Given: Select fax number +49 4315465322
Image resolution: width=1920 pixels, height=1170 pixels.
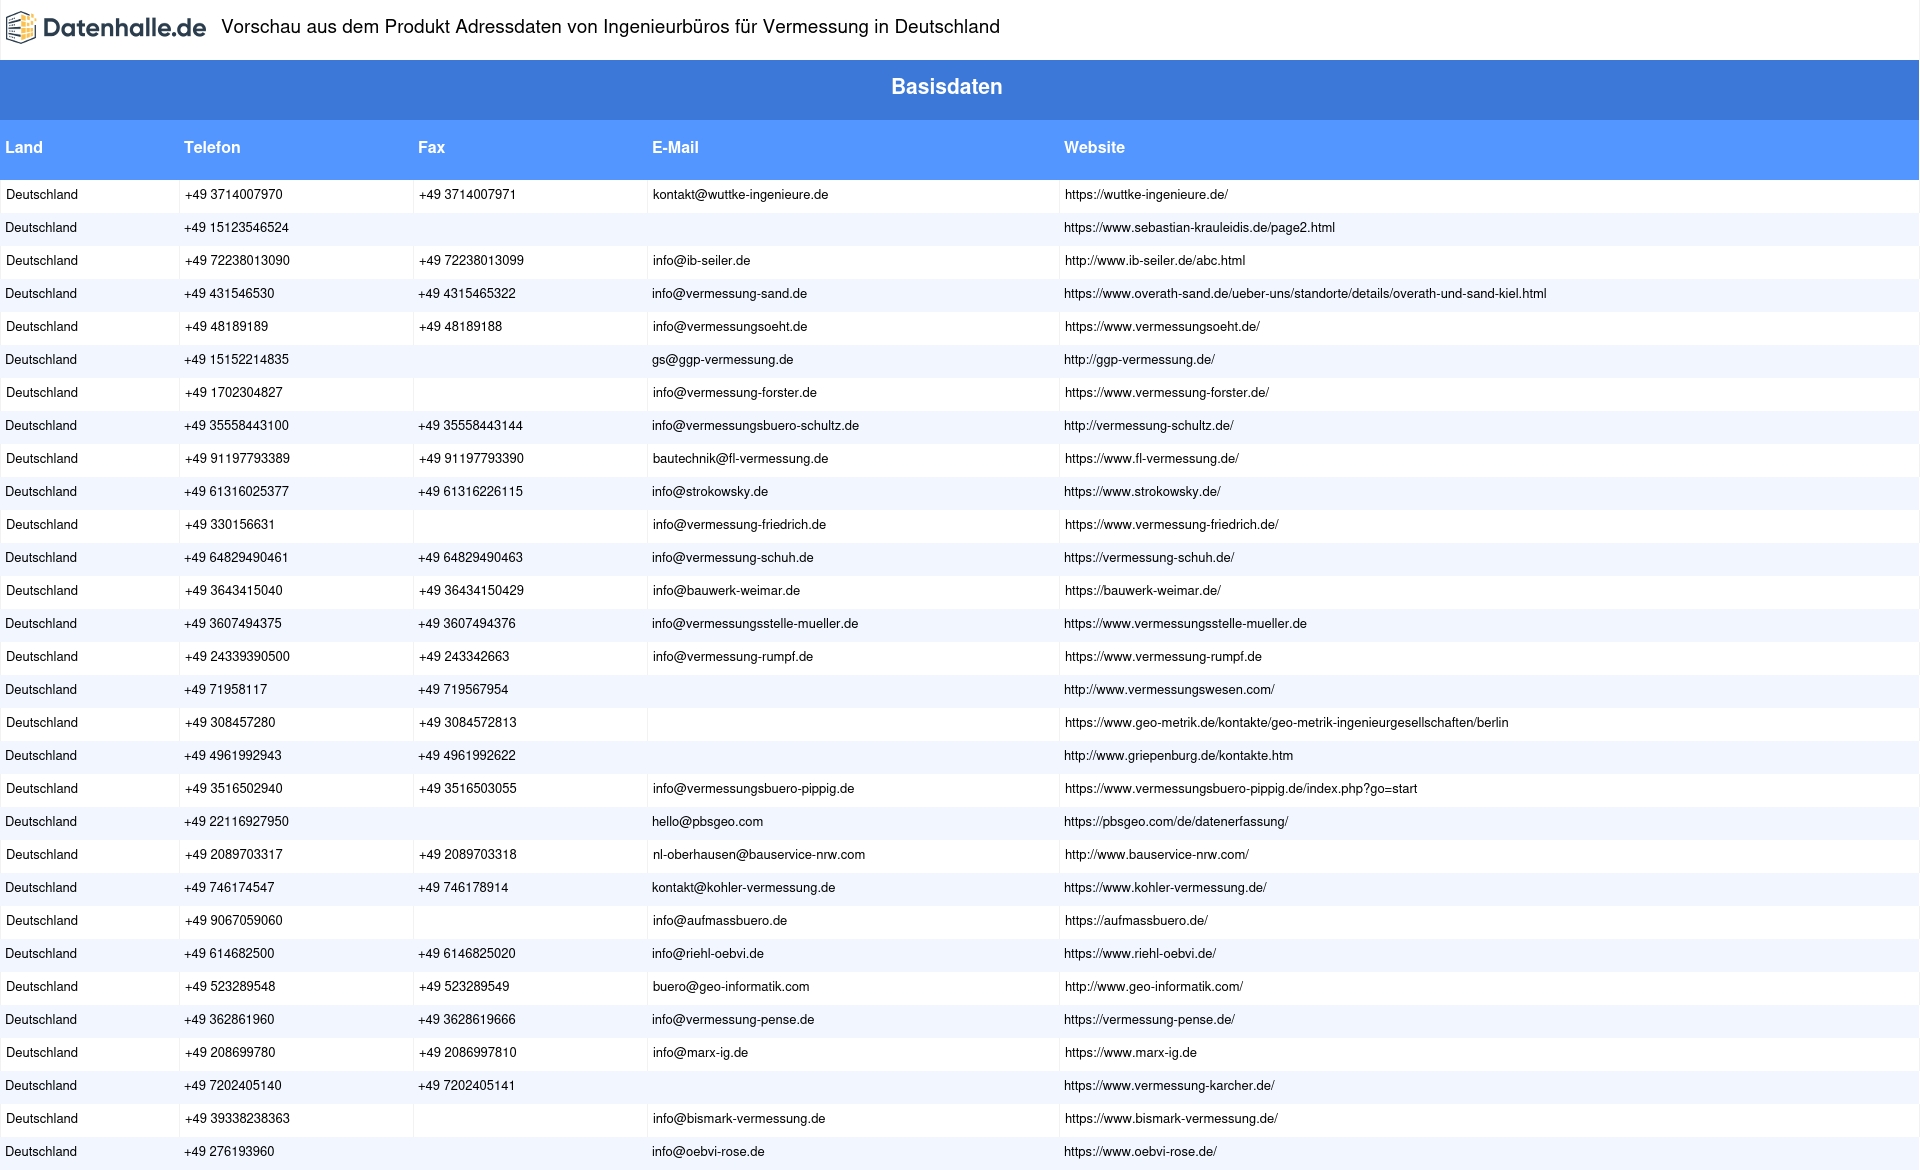Looking at the screenshot, I should click(467, 294).
